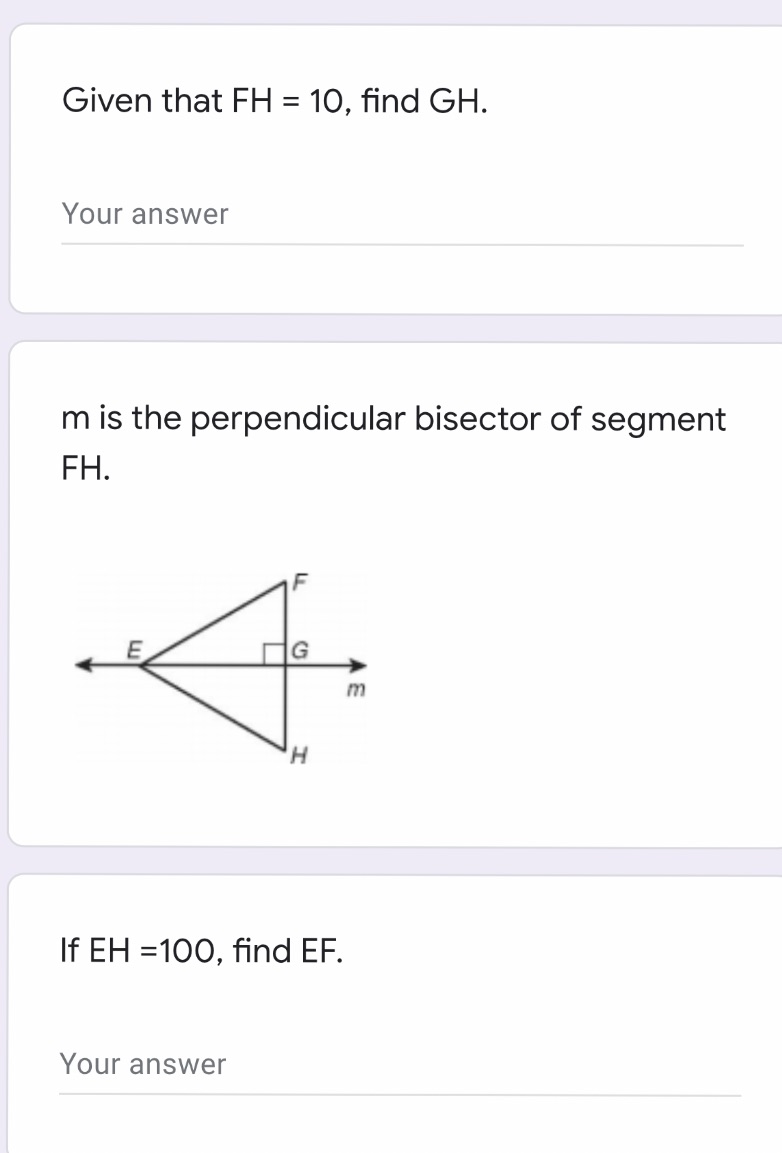Select the question text "Given that FH = 10"

tap(275, 100)
